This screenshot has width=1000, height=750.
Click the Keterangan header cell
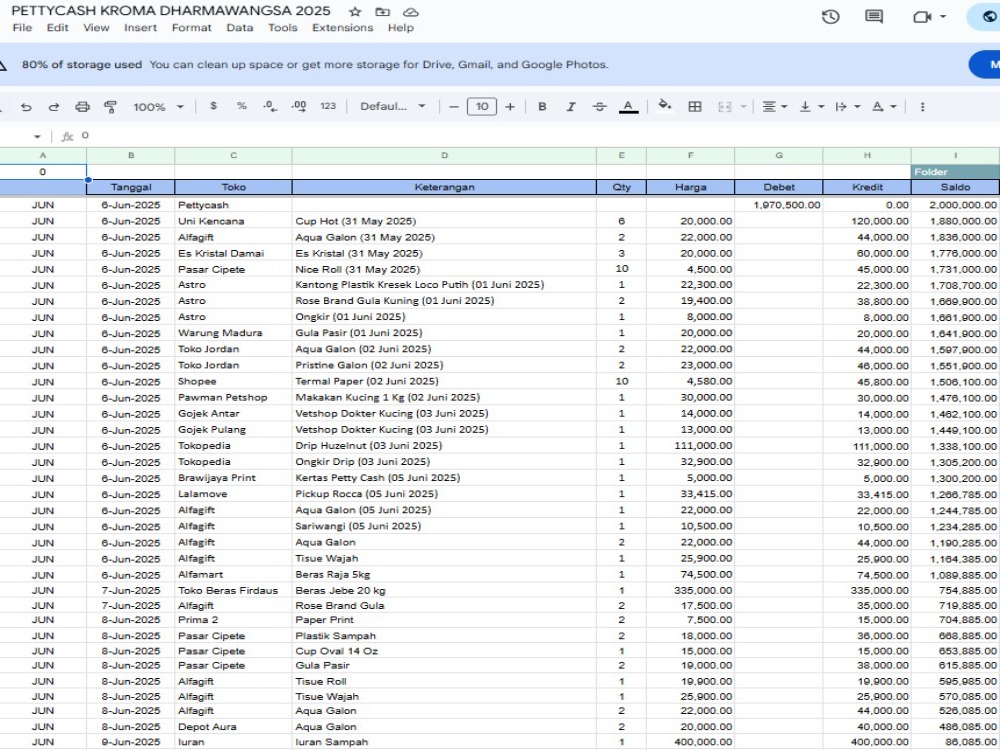pos(444,187)
